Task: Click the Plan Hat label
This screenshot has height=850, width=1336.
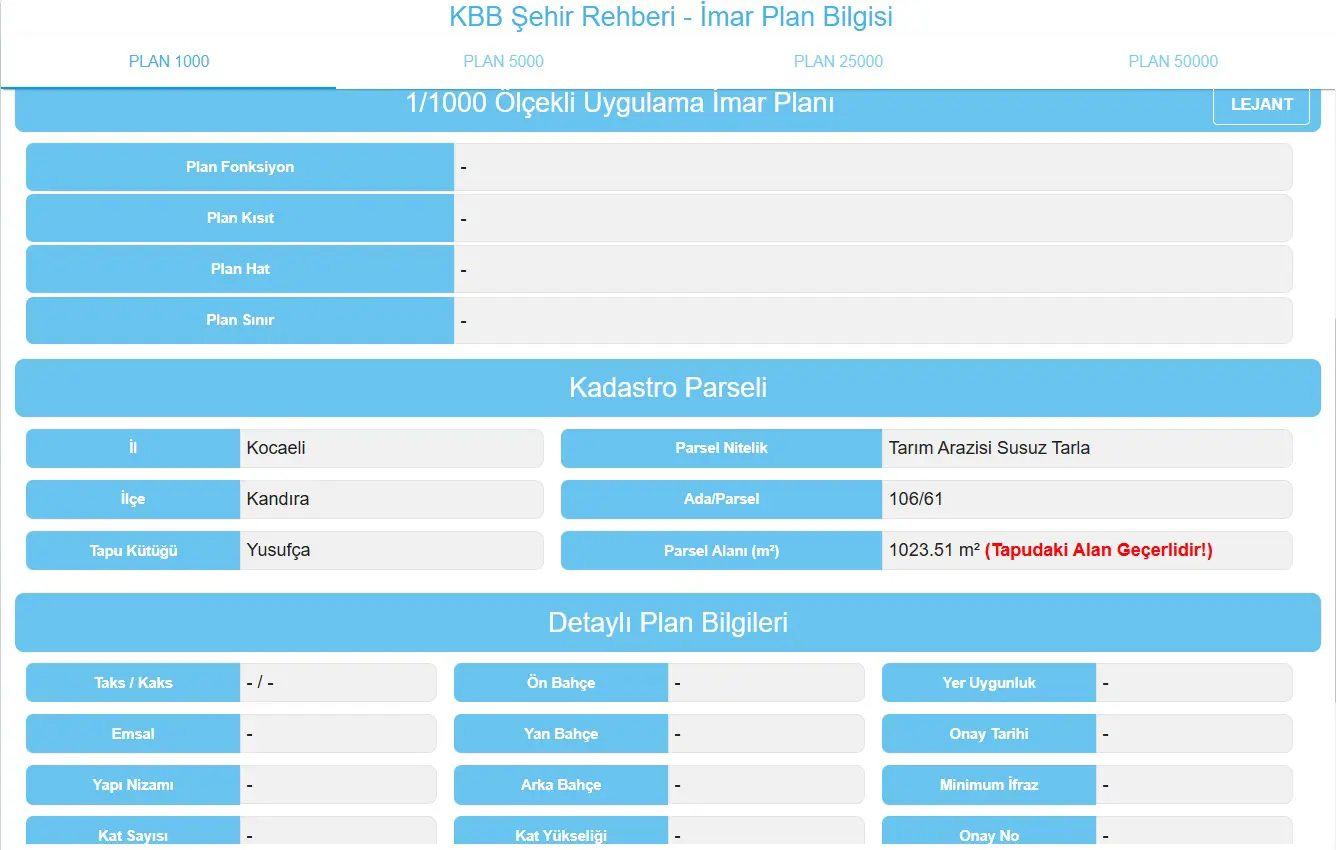Action: [240, 269]
